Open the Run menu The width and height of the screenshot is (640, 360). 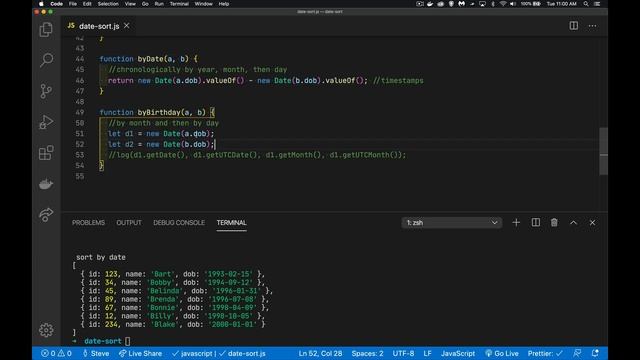(159, 4)
